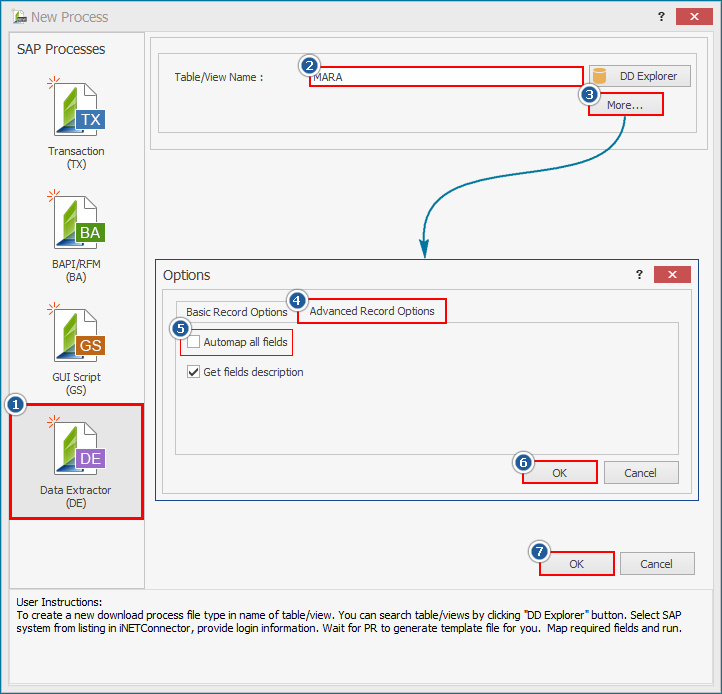This screenshot has height=694, width=722.
Task: Expand options with the More... button
Action: tap(625, 105)
